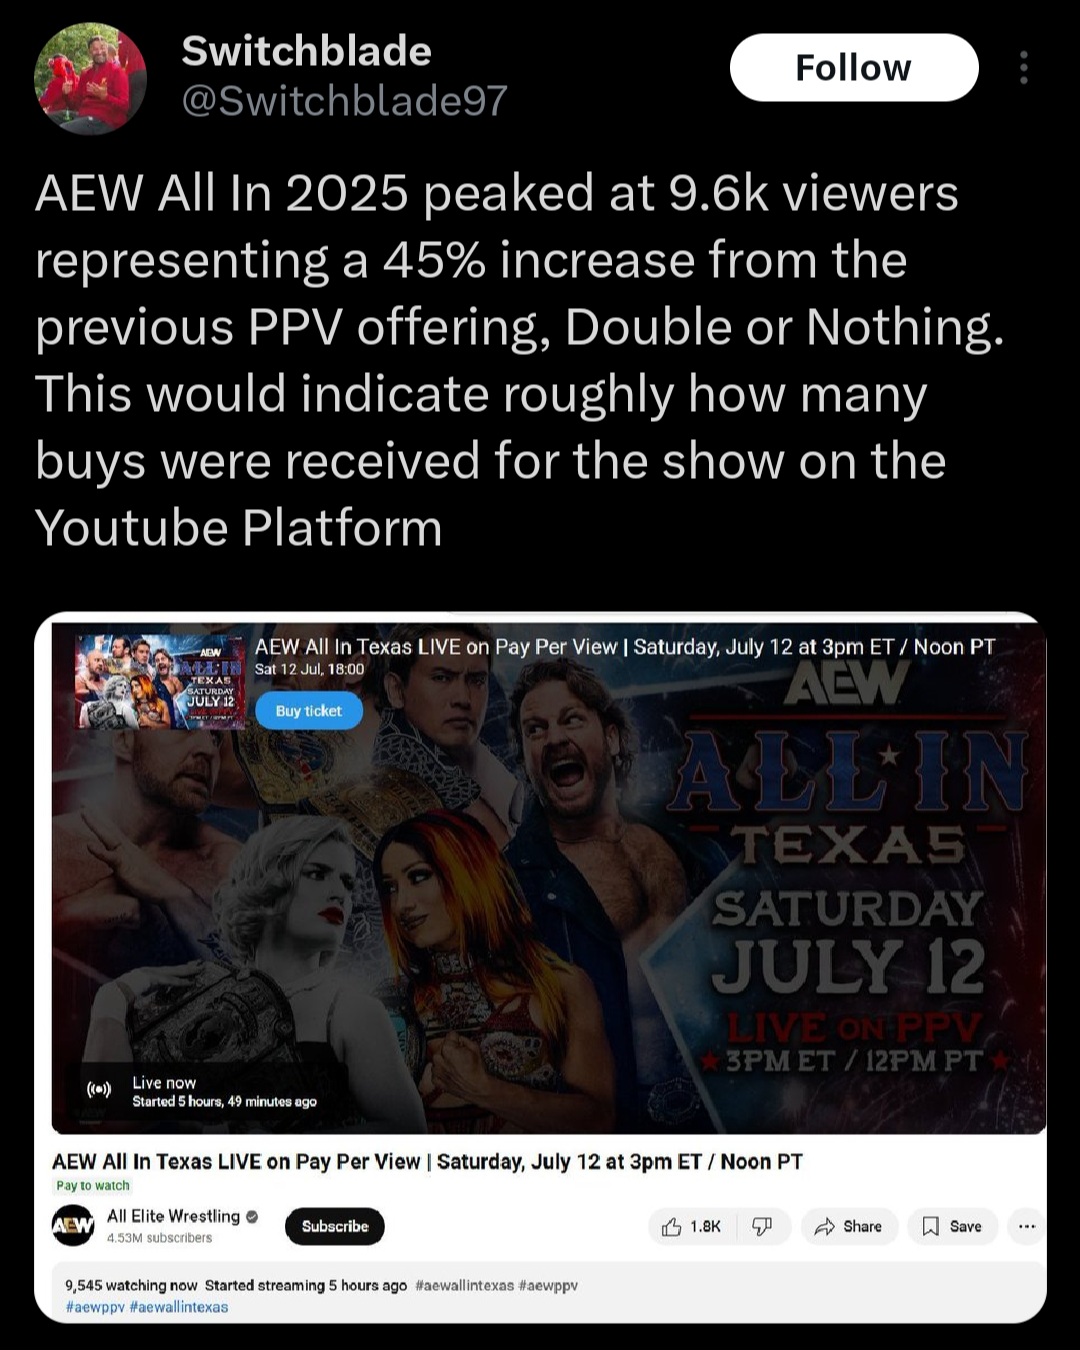Share the AEW All In video

tap(849, 1227)
